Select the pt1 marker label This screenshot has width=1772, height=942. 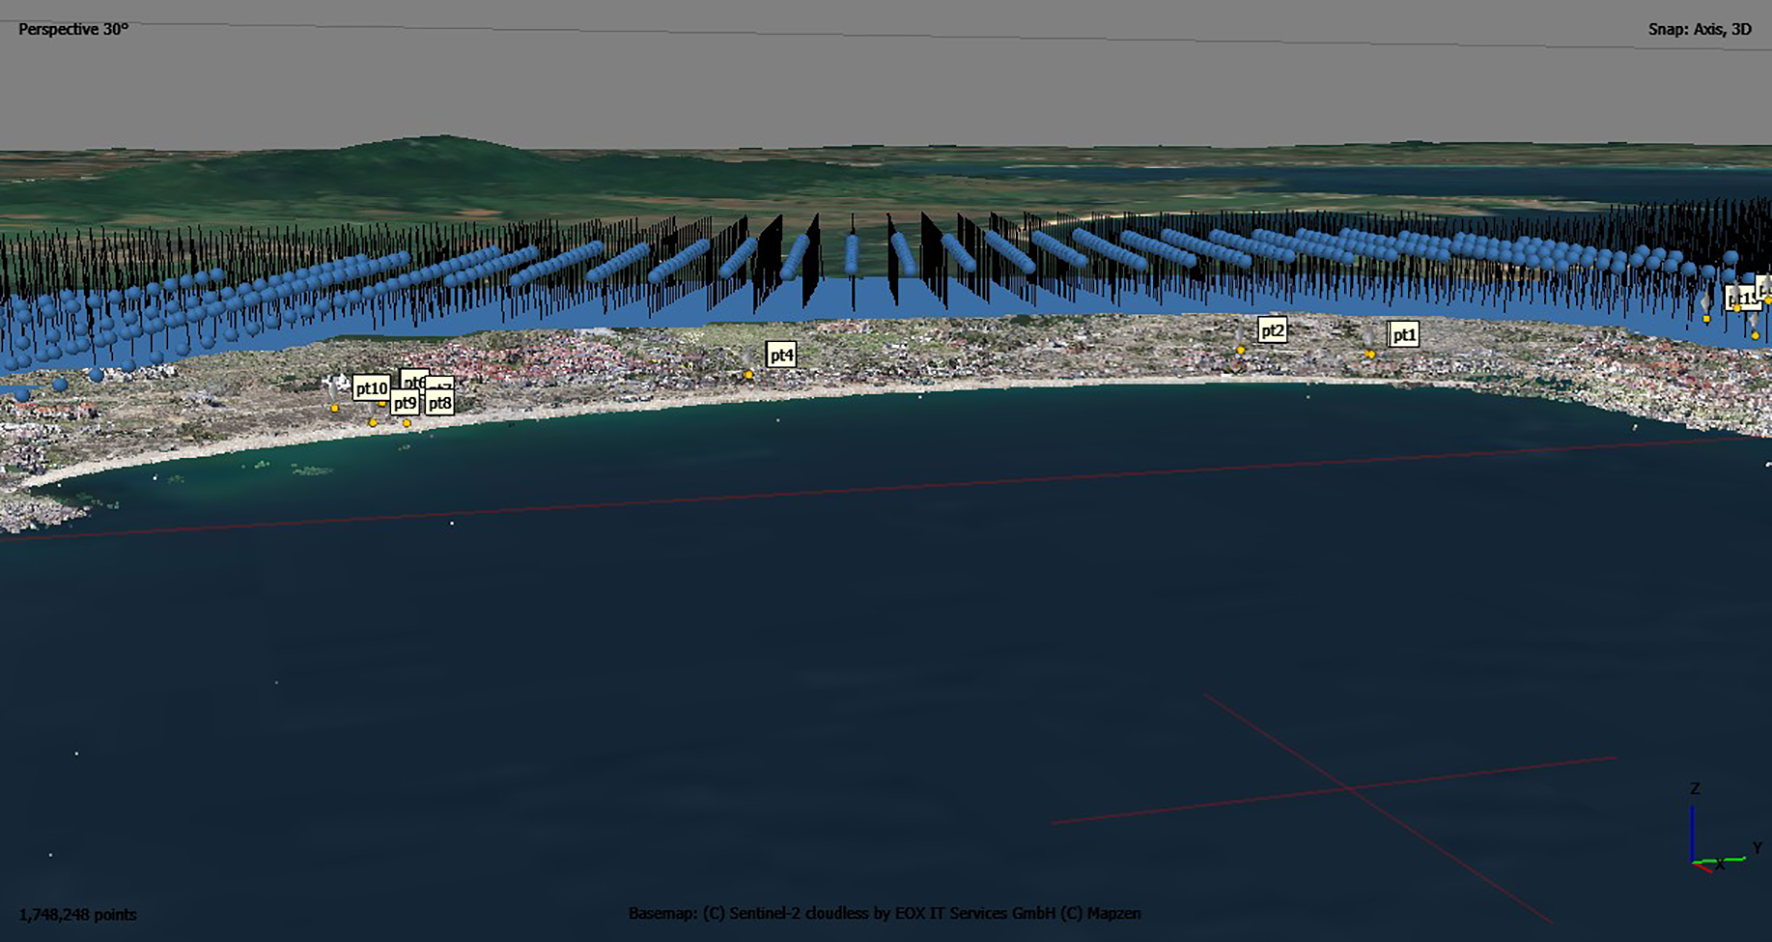point(1404,334)
